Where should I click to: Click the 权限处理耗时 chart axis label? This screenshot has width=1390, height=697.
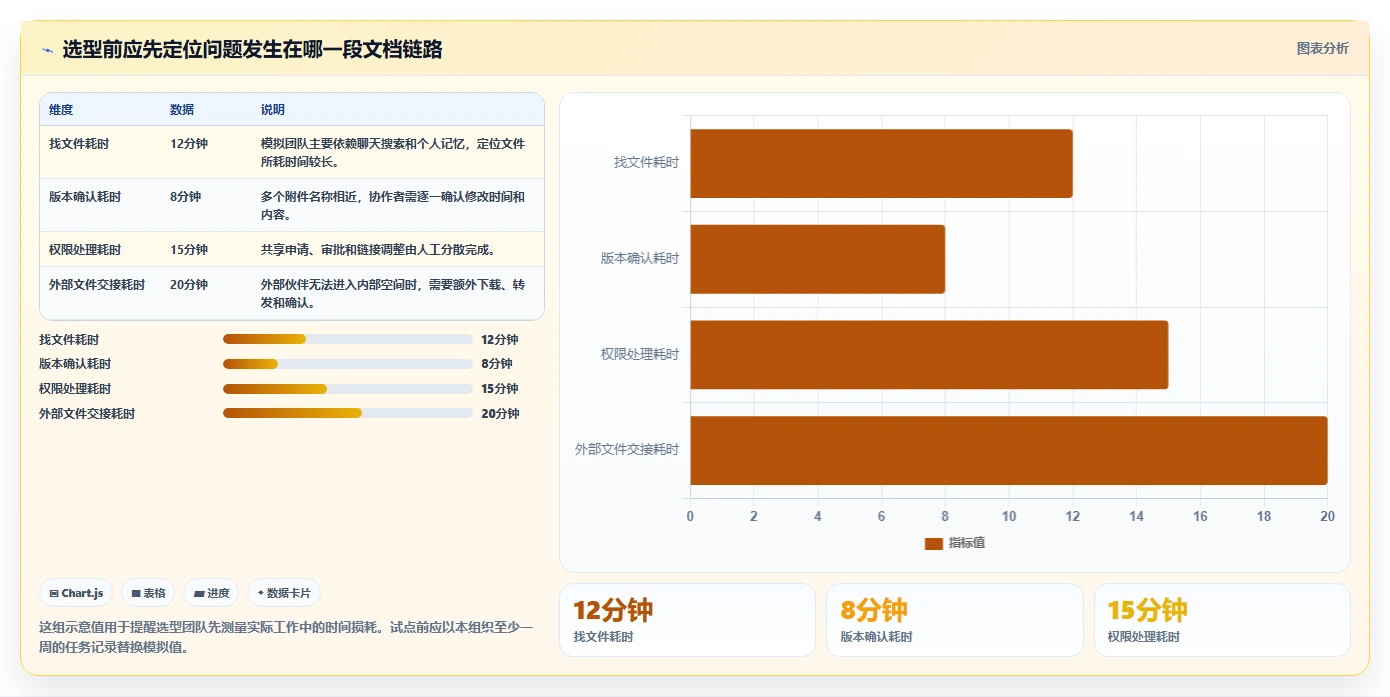point(640,354)
